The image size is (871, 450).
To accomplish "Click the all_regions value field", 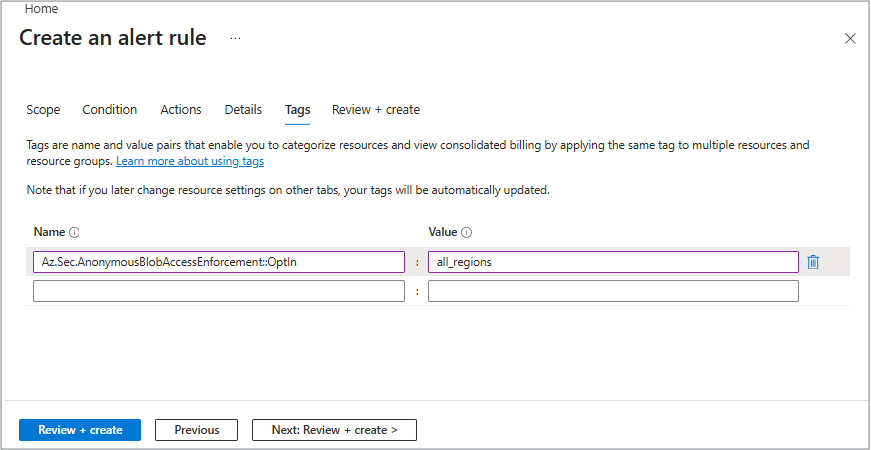I will (x=613, y=262).
